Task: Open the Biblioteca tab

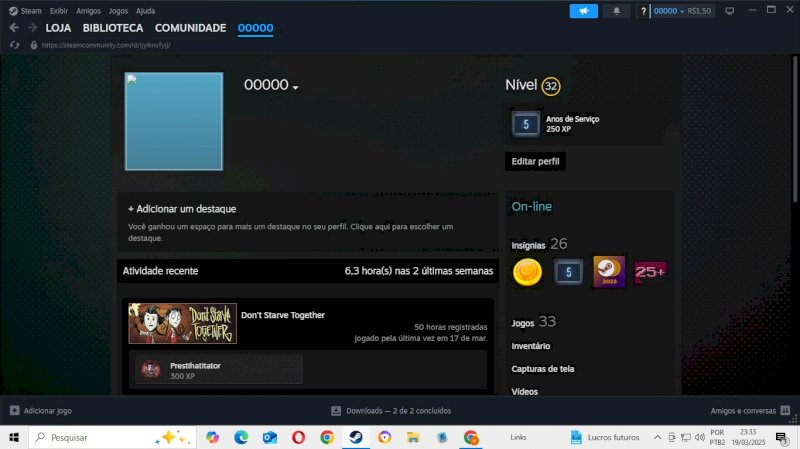Action: tap(113, 28)
